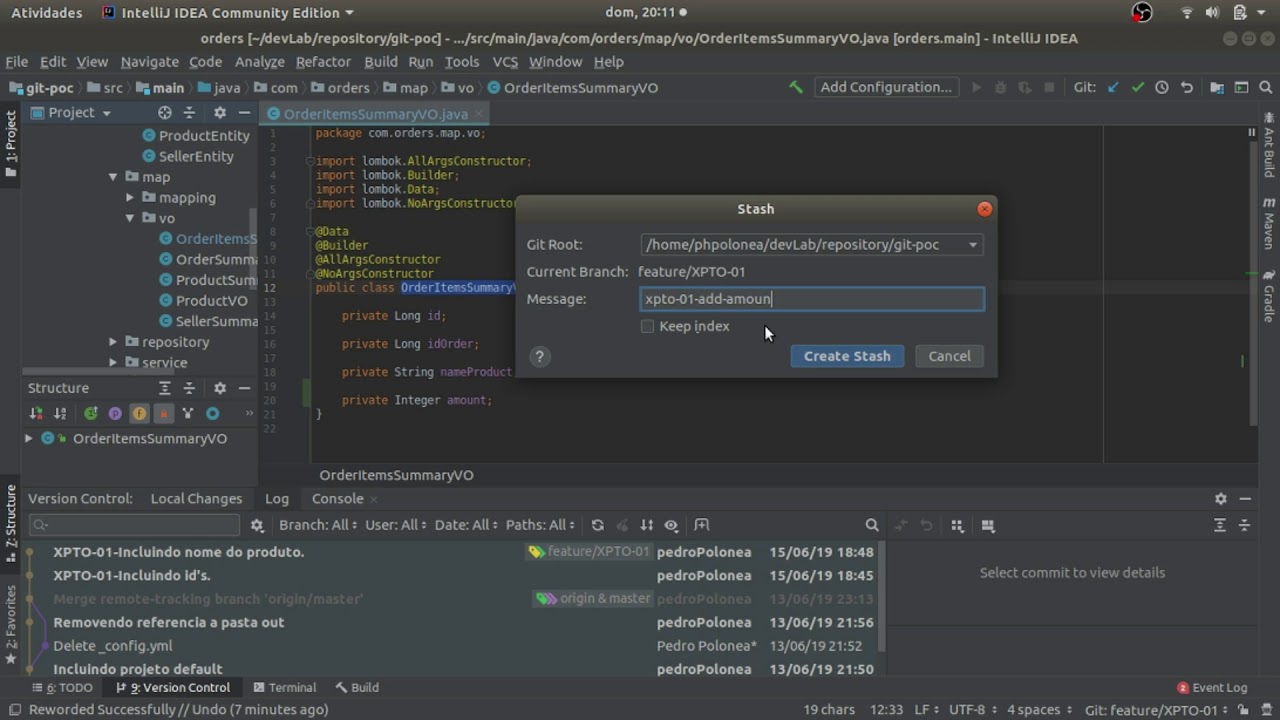Image resolution: width=1280 pixels, height=720 pixels.
Task: Click the Git Rollback arrow icon
Action: tap(1187, 87)
